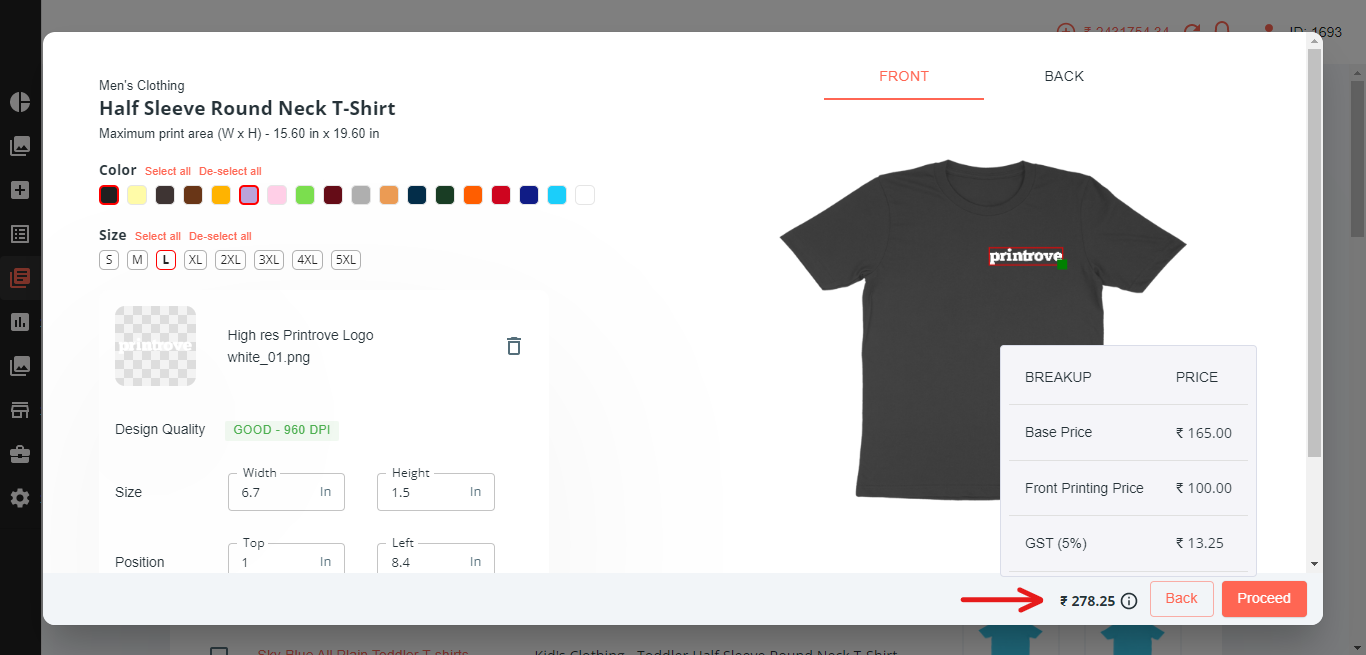Screen dimensions: 1366x655
Task: Click De-select all next to Size
Action: 220,237
